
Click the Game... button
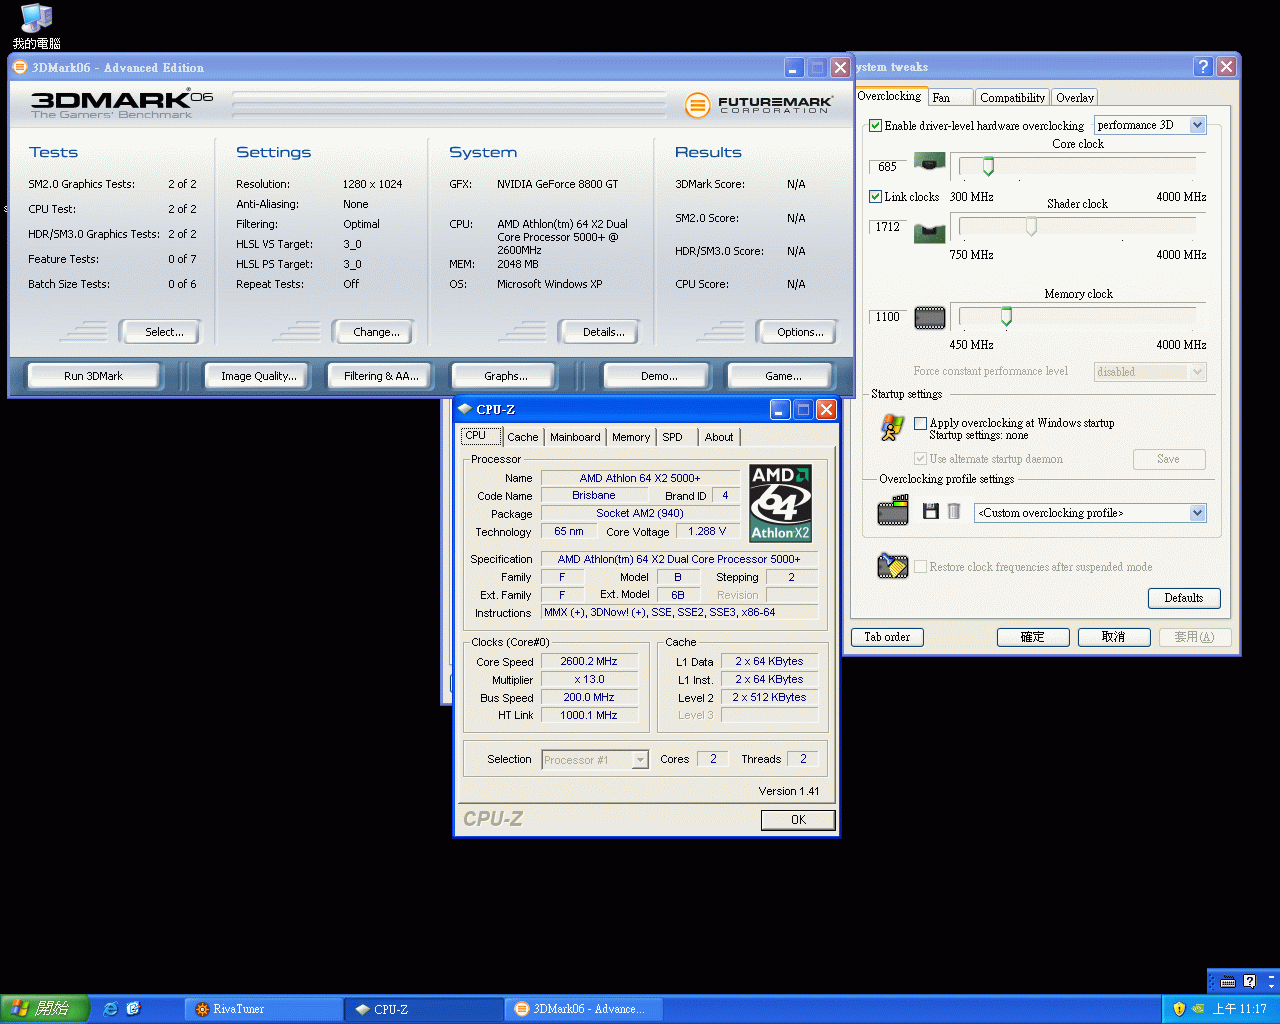click(x=782, y=376)
